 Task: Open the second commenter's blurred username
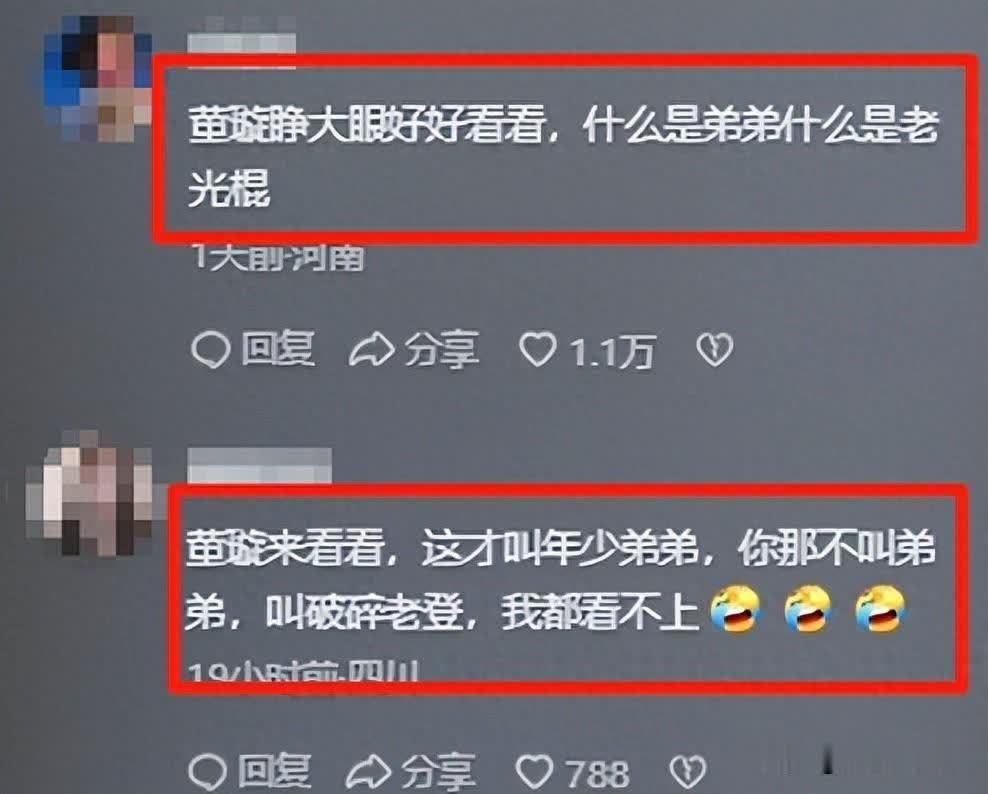260,465
